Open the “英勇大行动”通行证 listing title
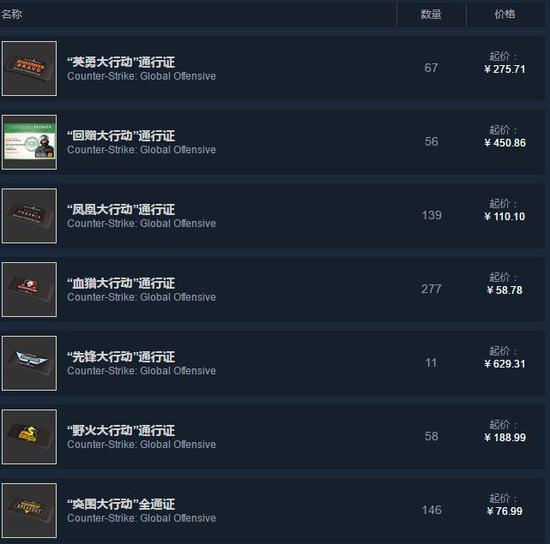Screen dimensions: 550x544 (x=121, y=62)
